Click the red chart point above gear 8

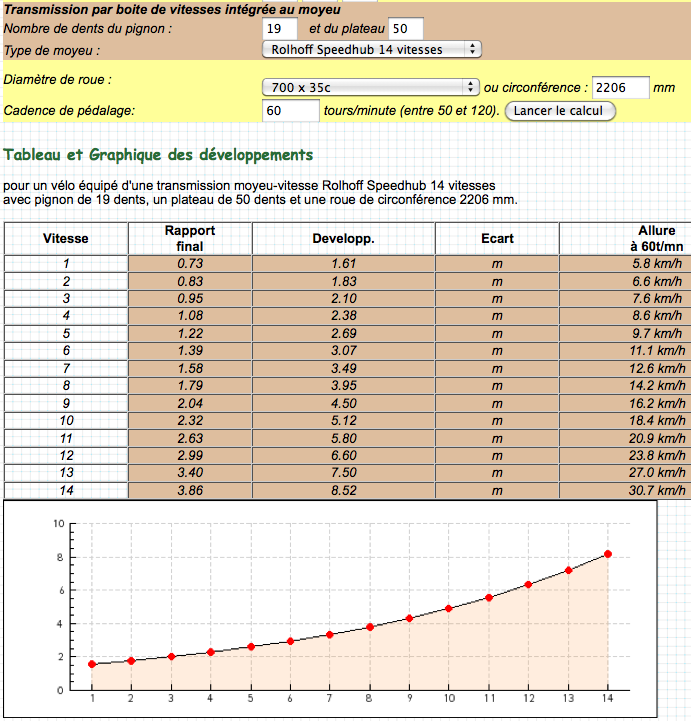pos(370,627)
